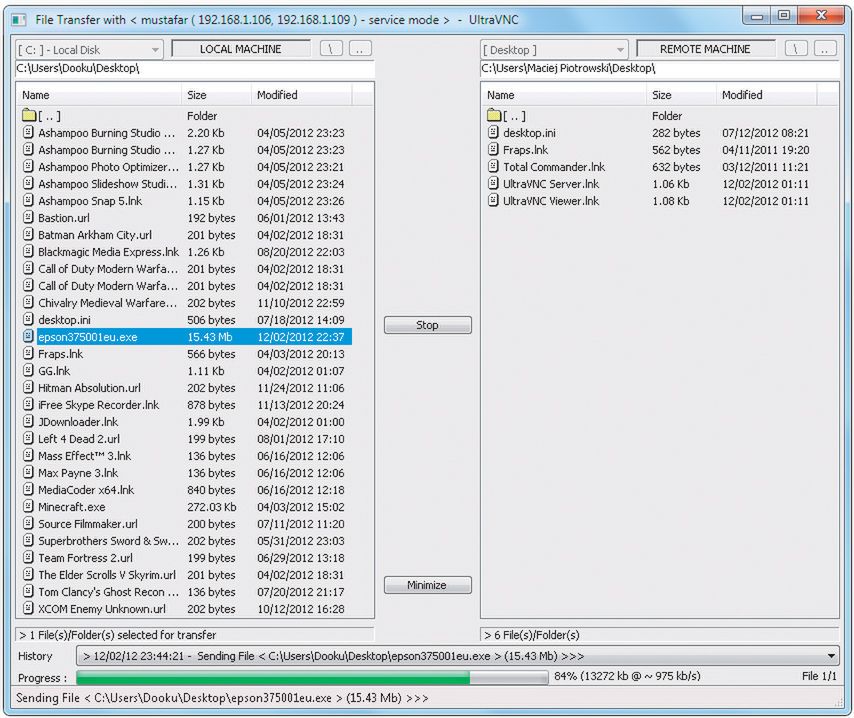Click the 'File 1/1' counter text
This screenshot has width=854, height=718.
(819, 676)
